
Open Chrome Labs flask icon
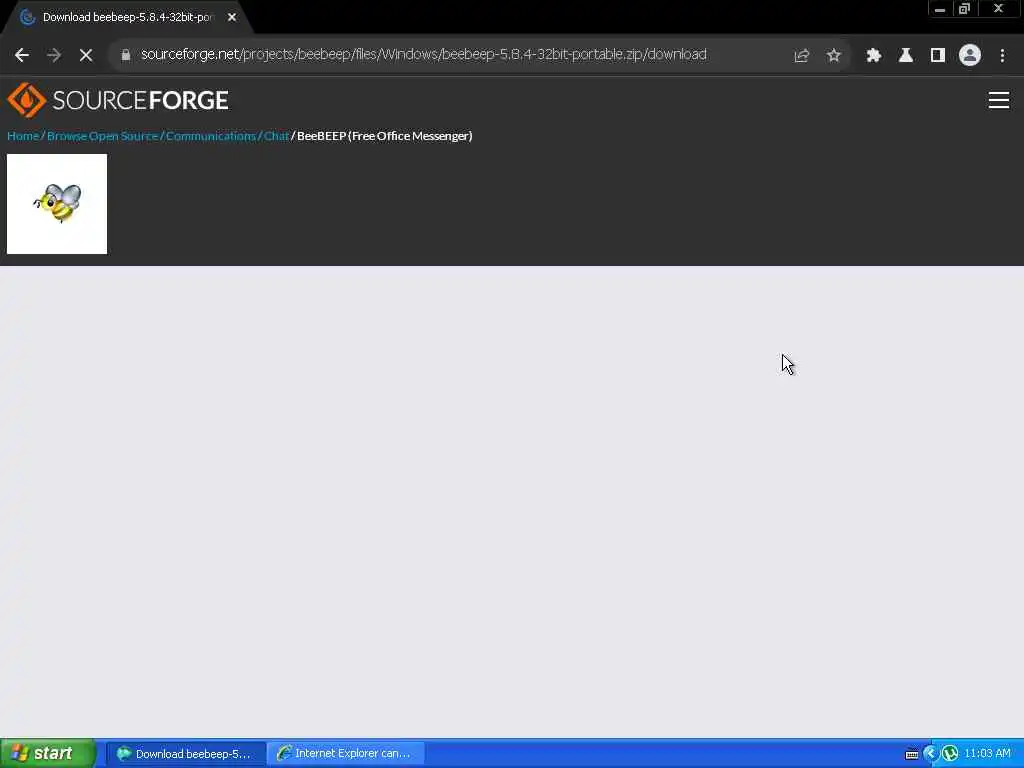click(905, 55)
